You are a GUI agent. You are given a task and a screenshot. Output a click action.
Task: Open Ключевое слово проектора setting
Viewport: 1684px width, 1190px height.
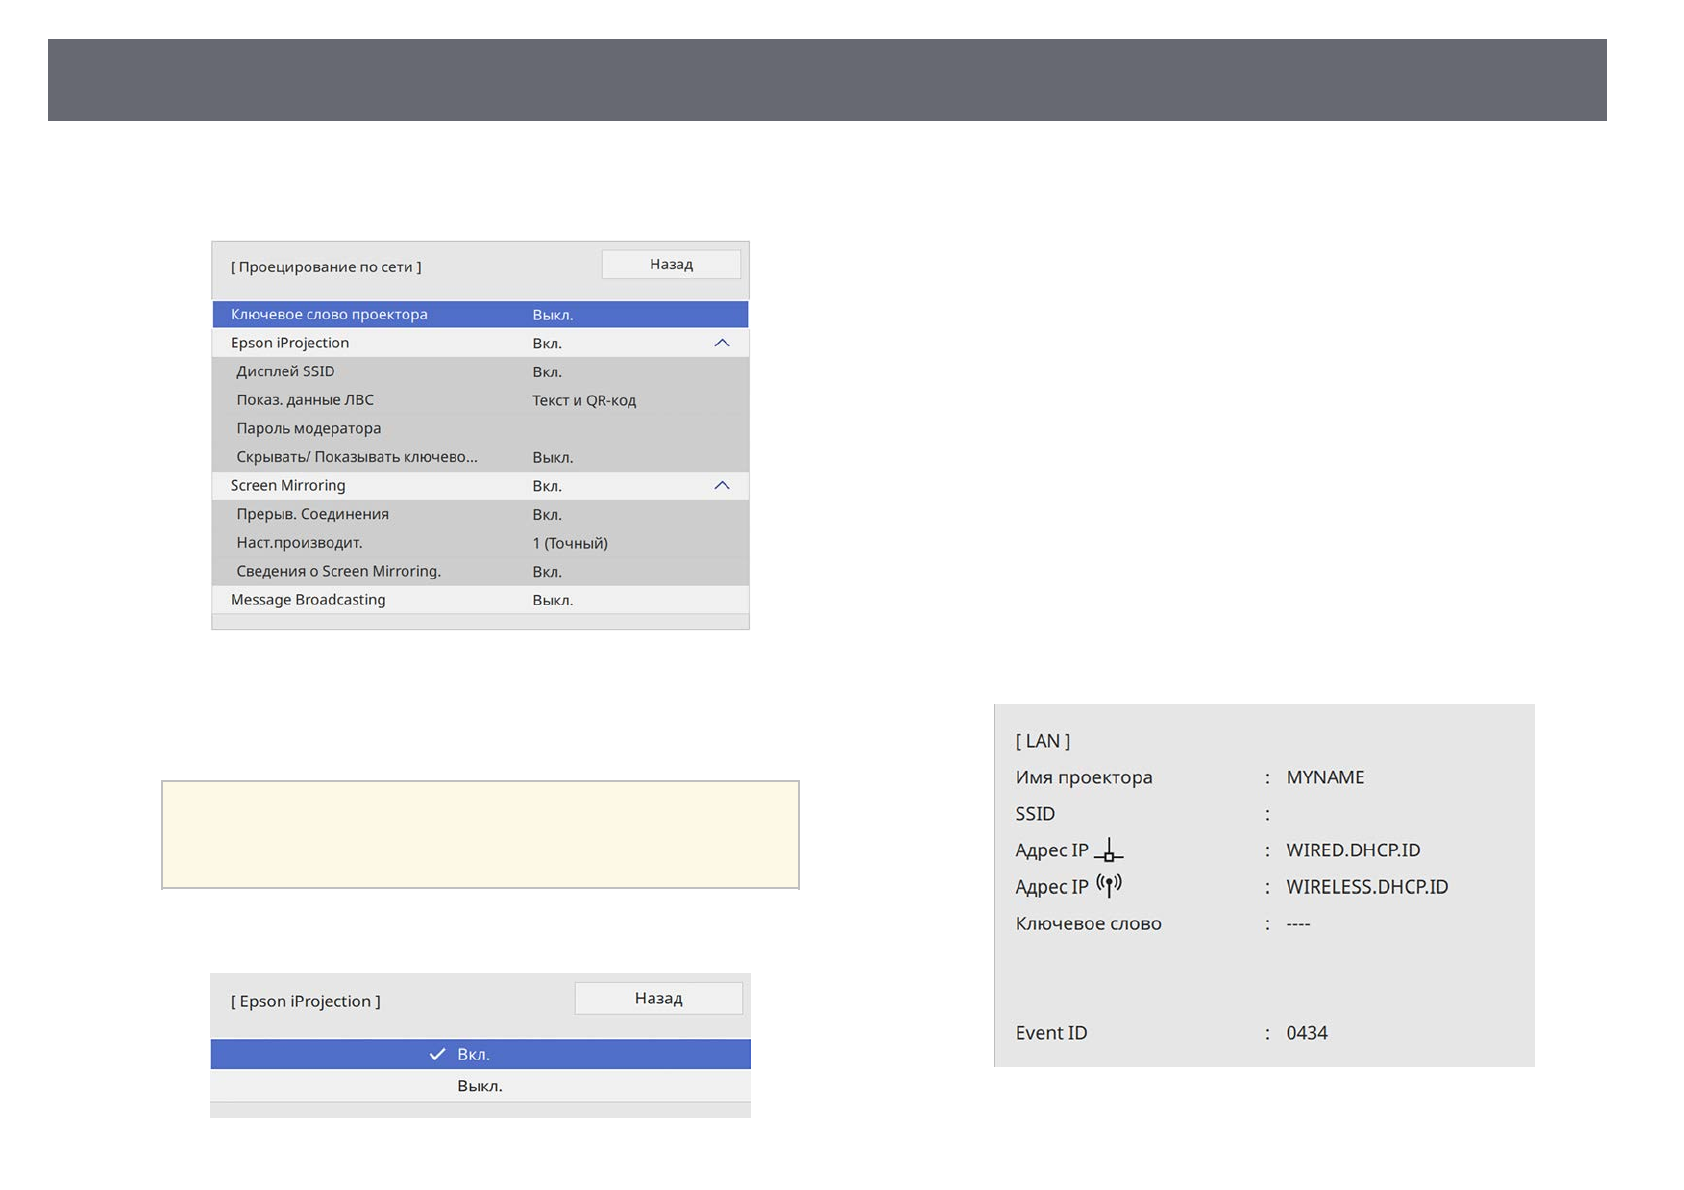coord(480,314)
